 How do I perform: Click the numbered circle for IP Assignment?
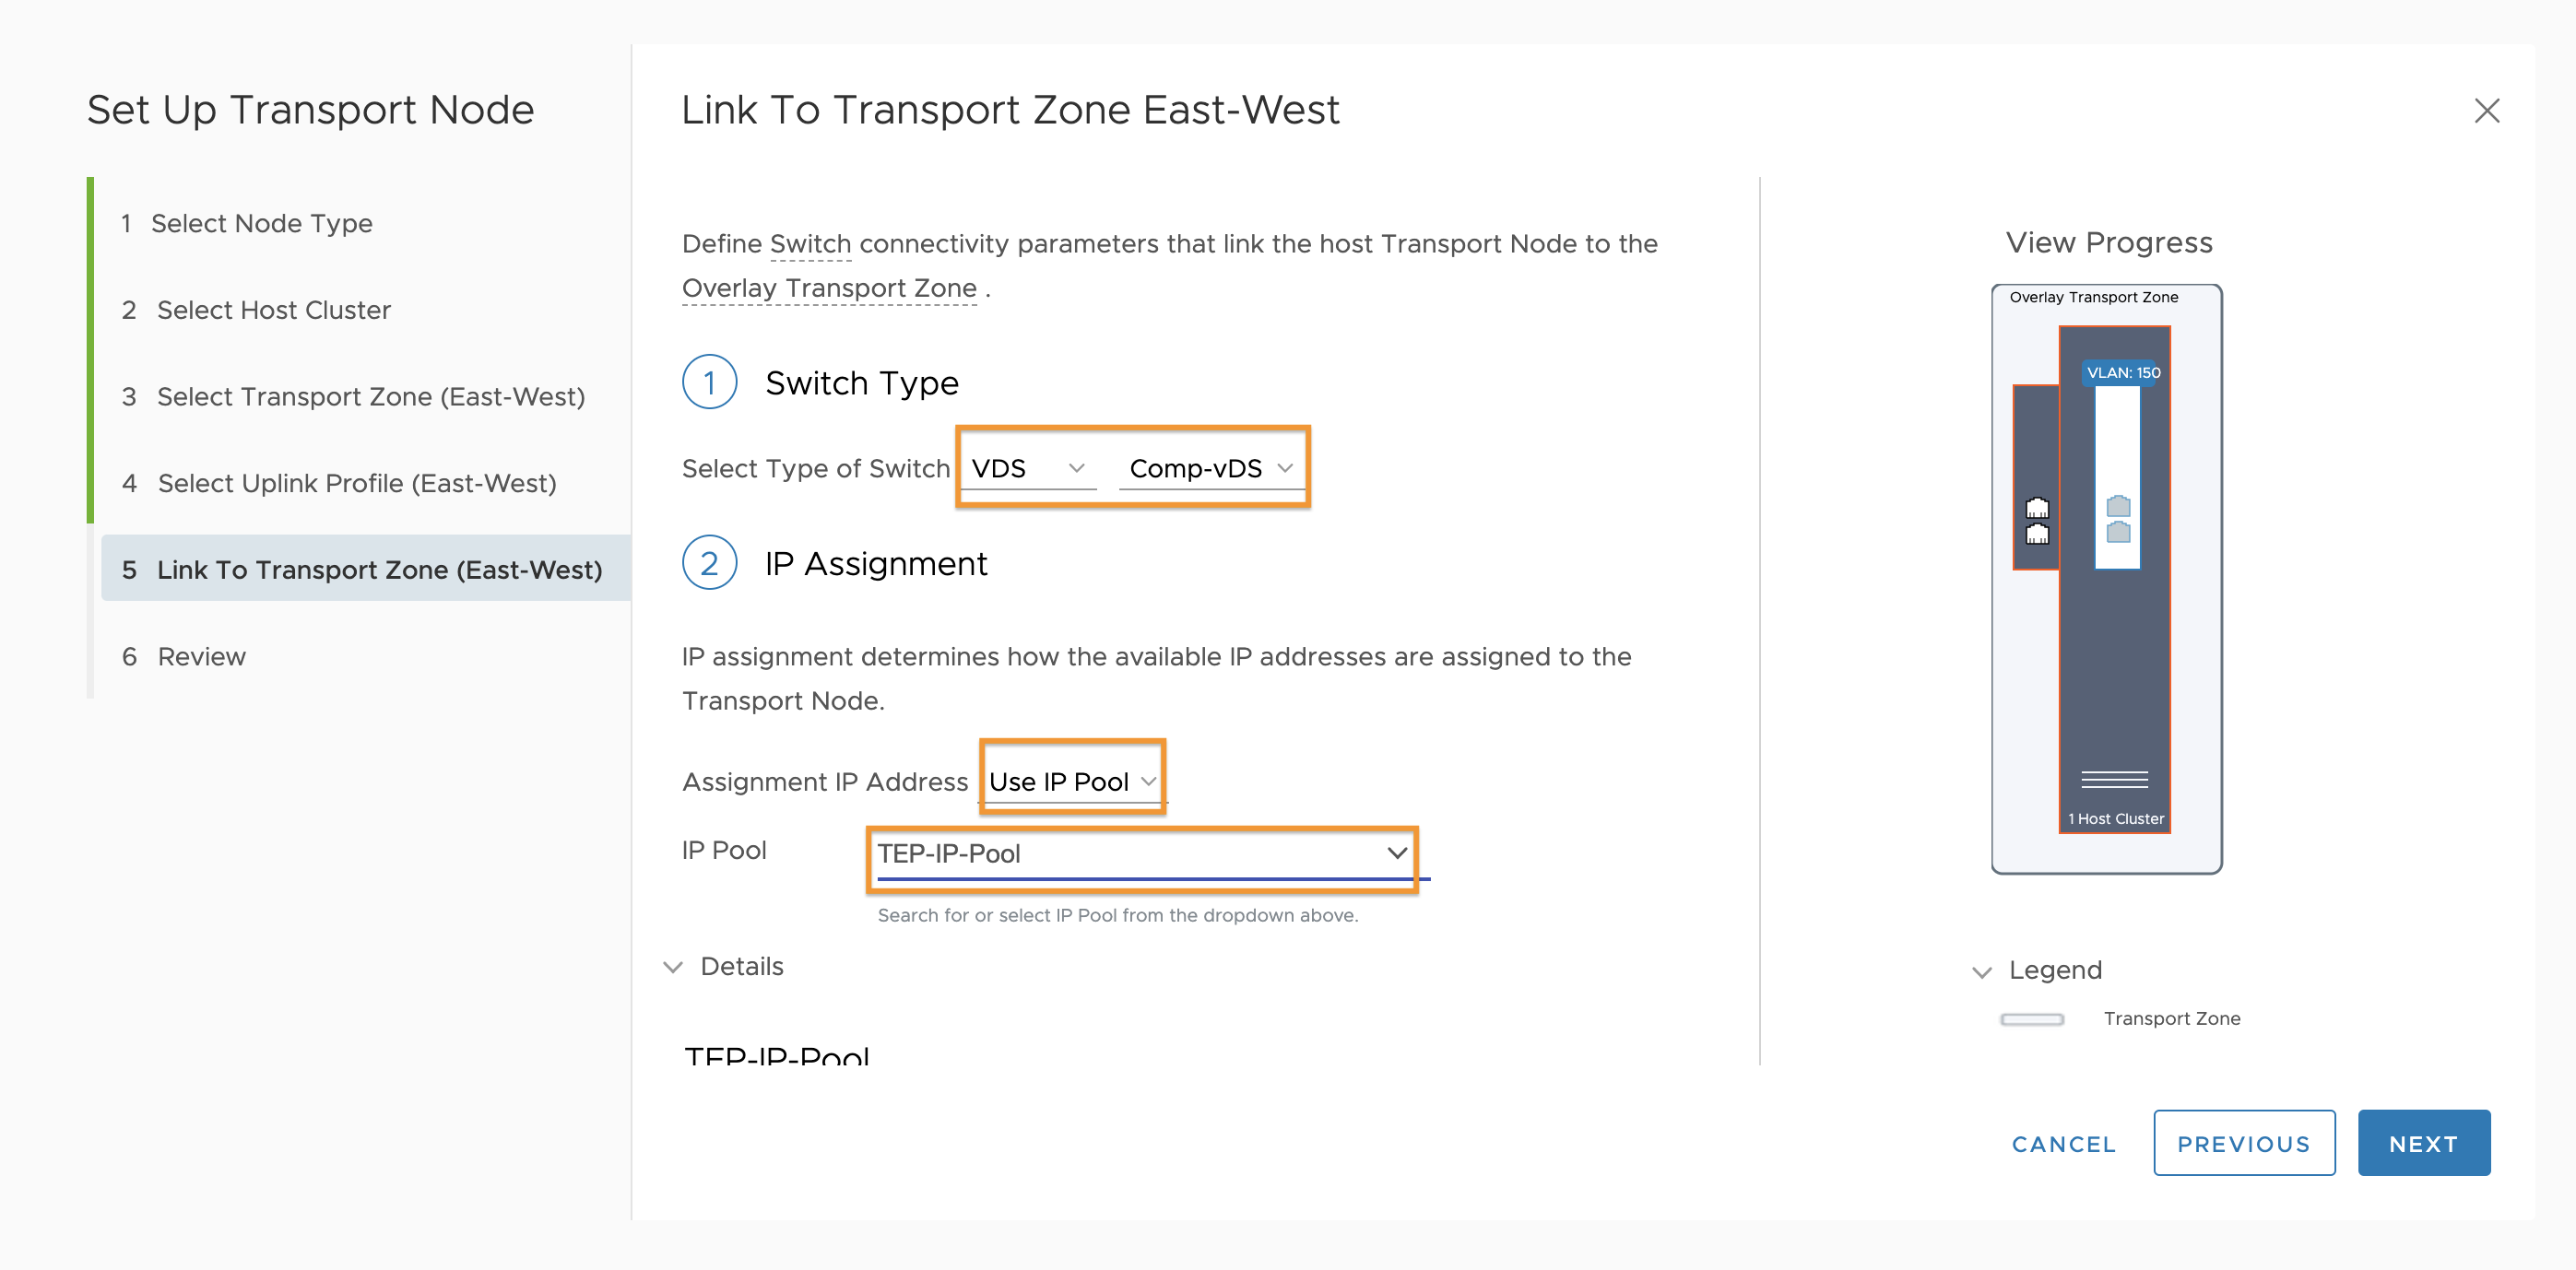click(710, 564)
